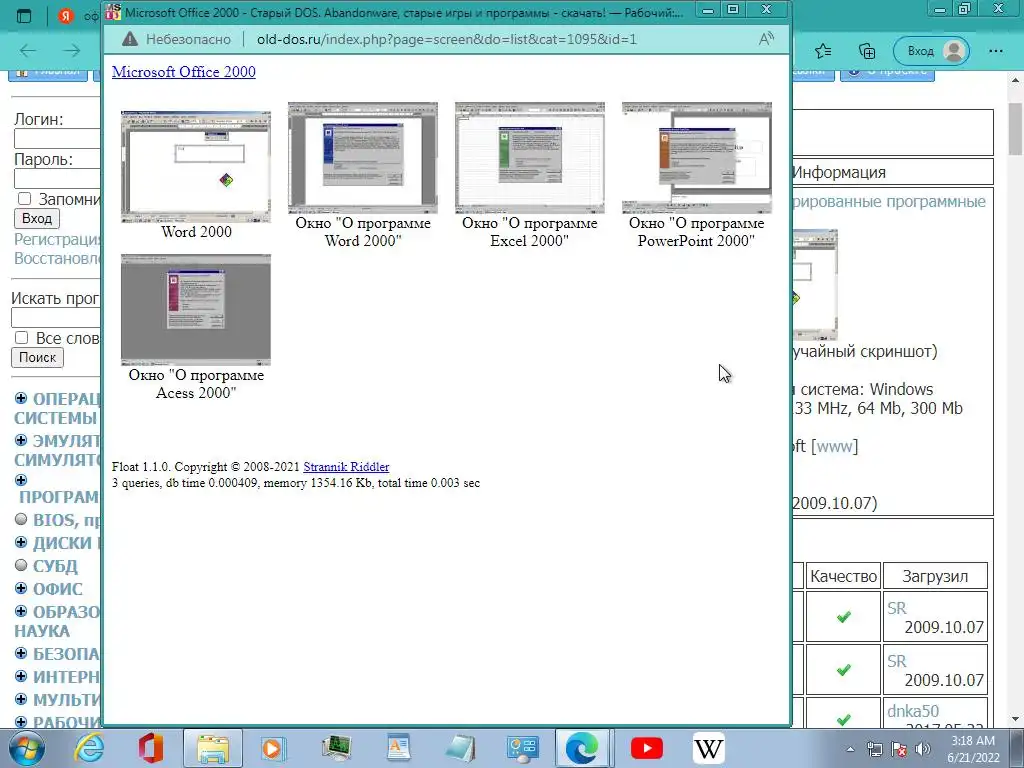This screenshot has height=768, width=1024.
Task: Open Windows Explorer folder on taskbar
Action: 213,748
